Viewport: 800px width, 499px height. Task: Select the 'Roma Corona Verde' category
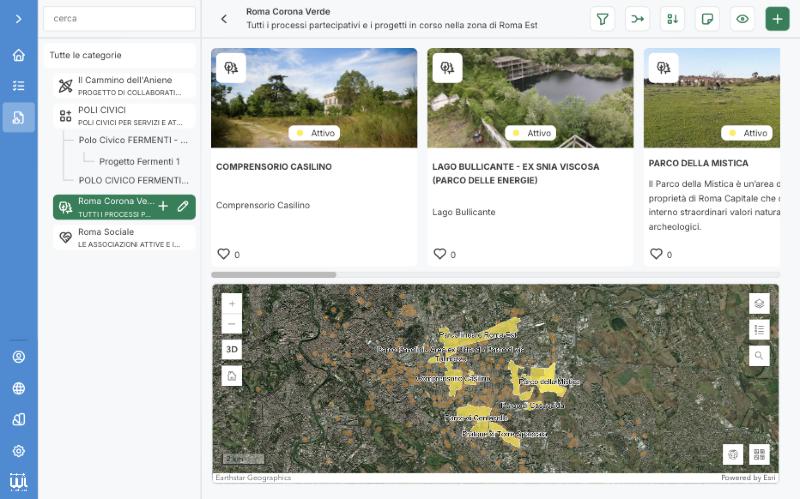[124, 207]
